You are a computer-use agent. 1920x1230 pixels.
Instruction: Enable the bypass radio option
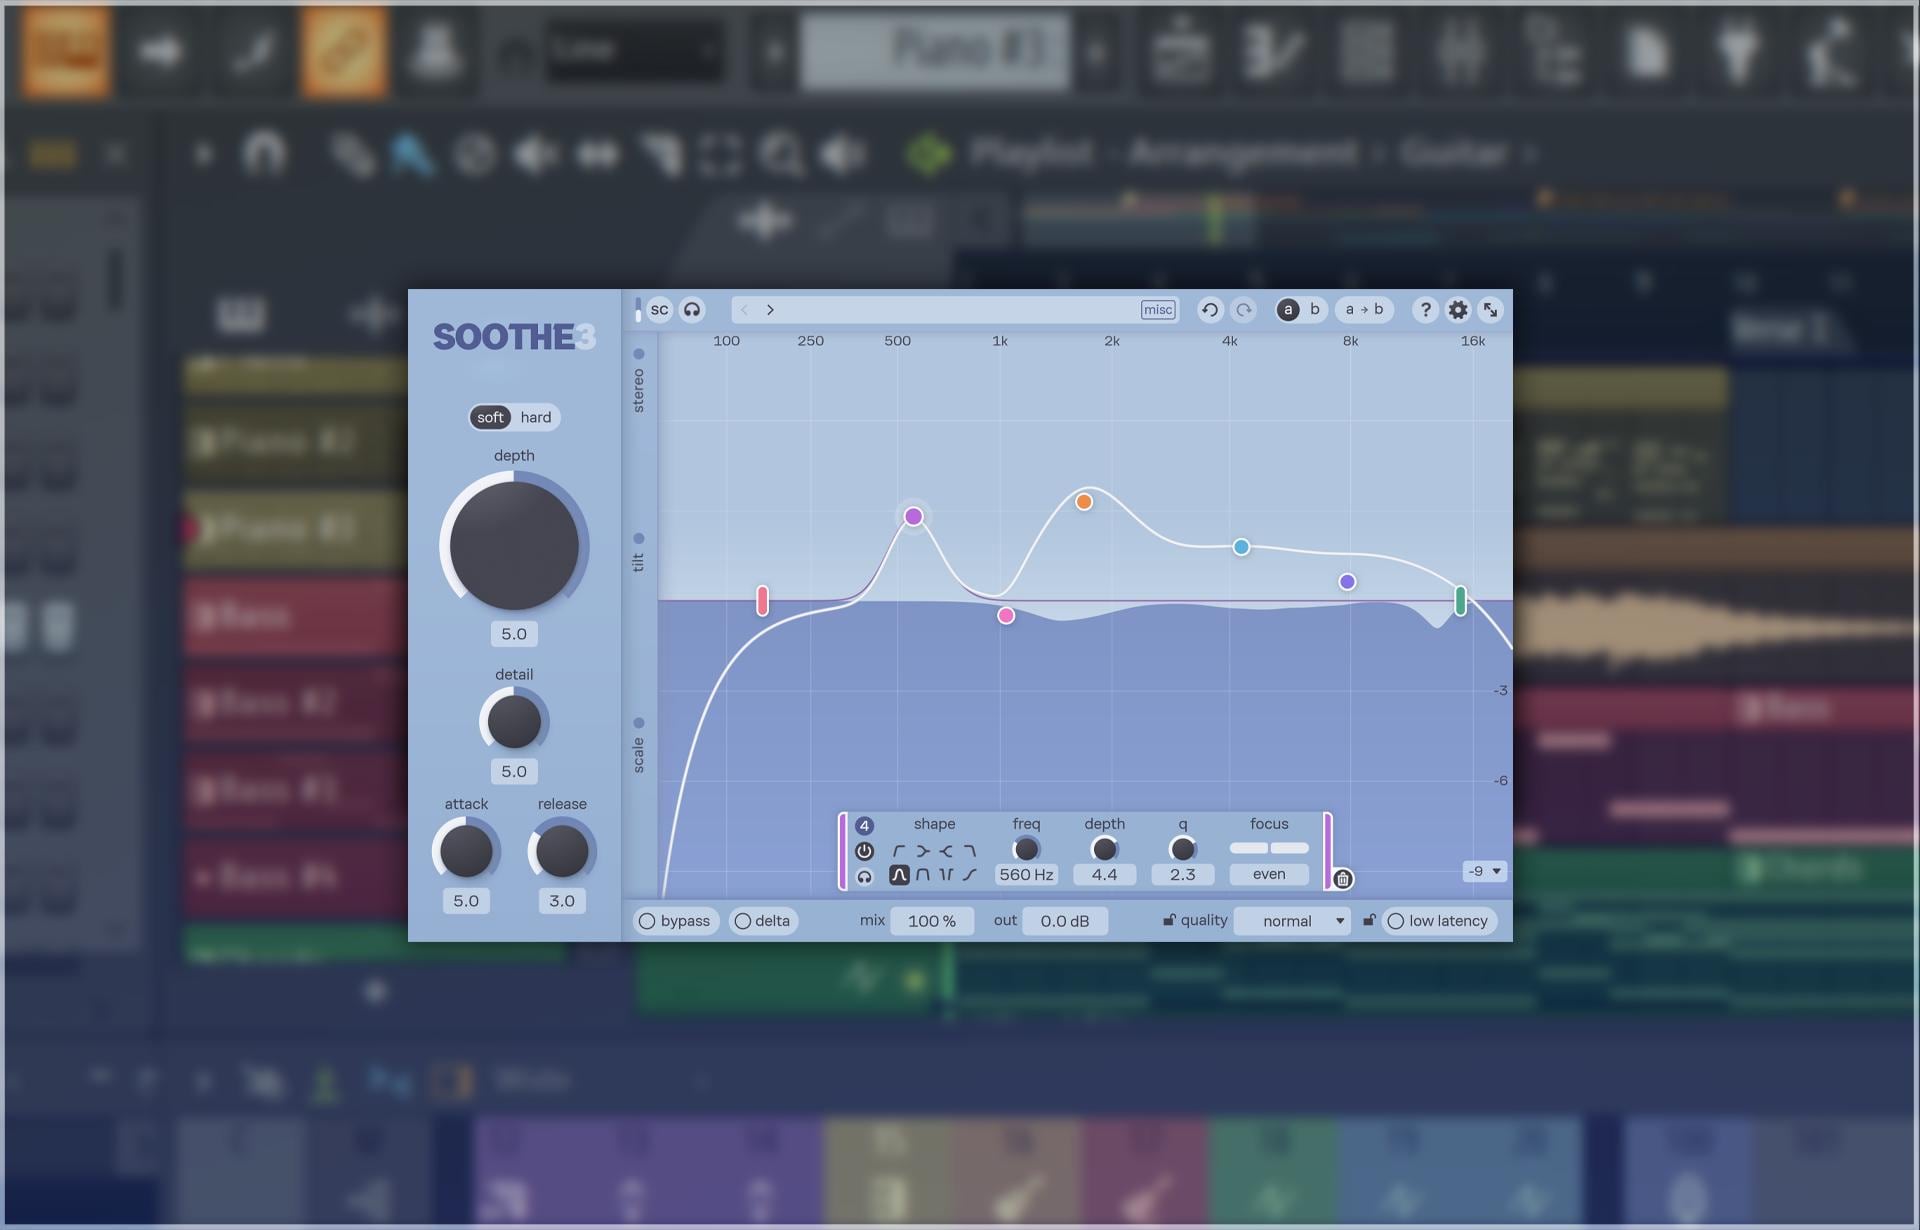[674, 921]
